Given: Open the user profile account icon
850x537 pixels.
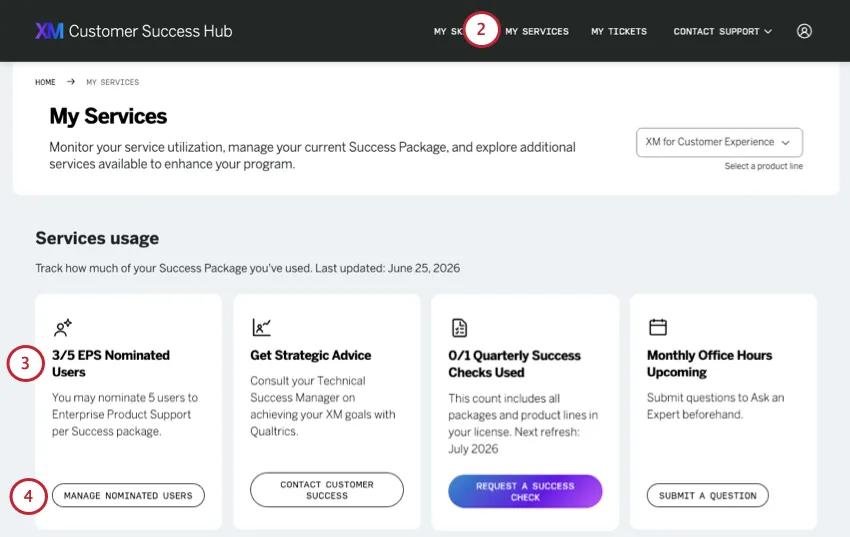Looking at the screenshot, I should (x=804, y=31).
